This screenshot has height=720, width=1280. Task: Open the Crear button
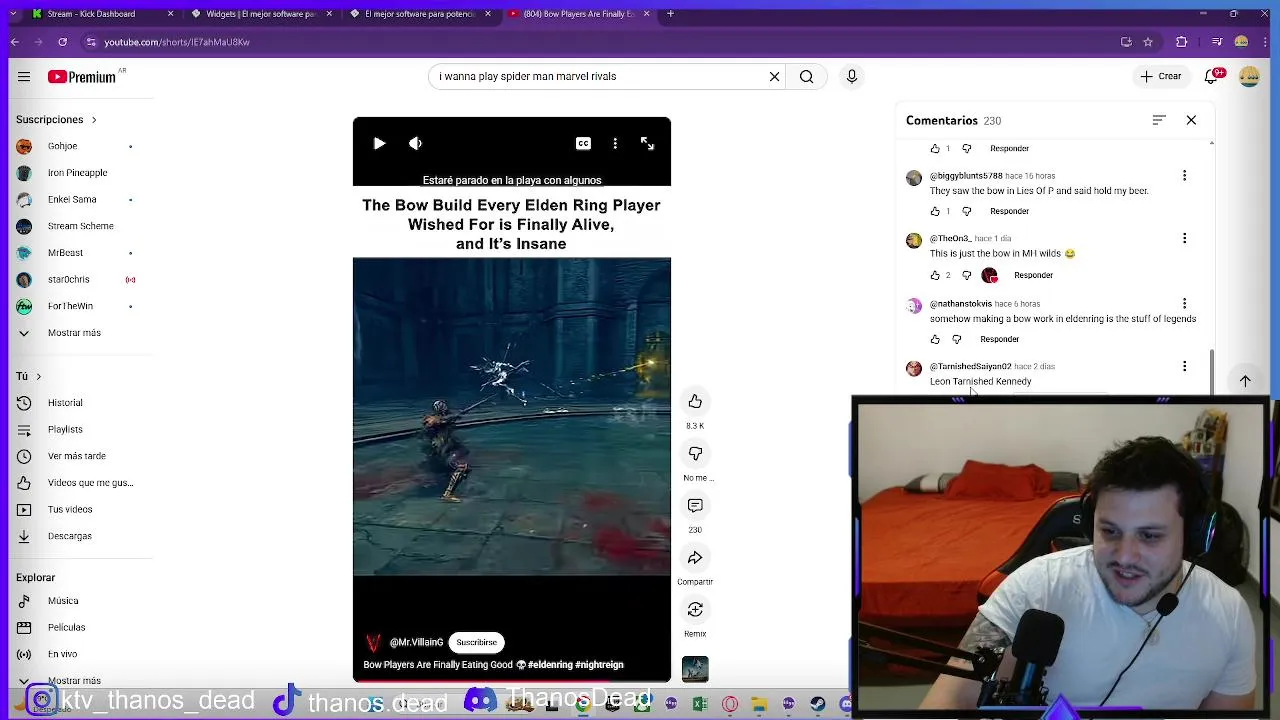tap(1161, 76)
